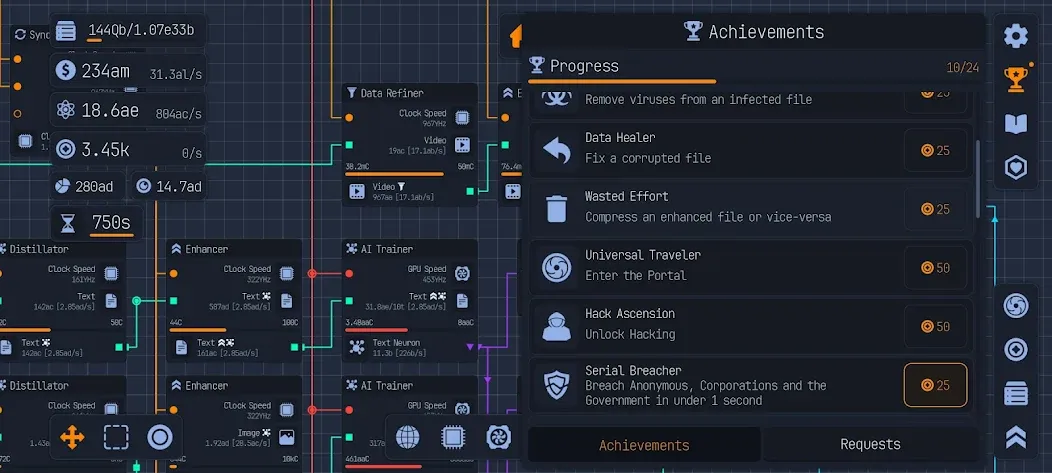Viewport: 1052px width, 473px height.
Task: Click Data Refiner's green Video output port
Action: 470,191
